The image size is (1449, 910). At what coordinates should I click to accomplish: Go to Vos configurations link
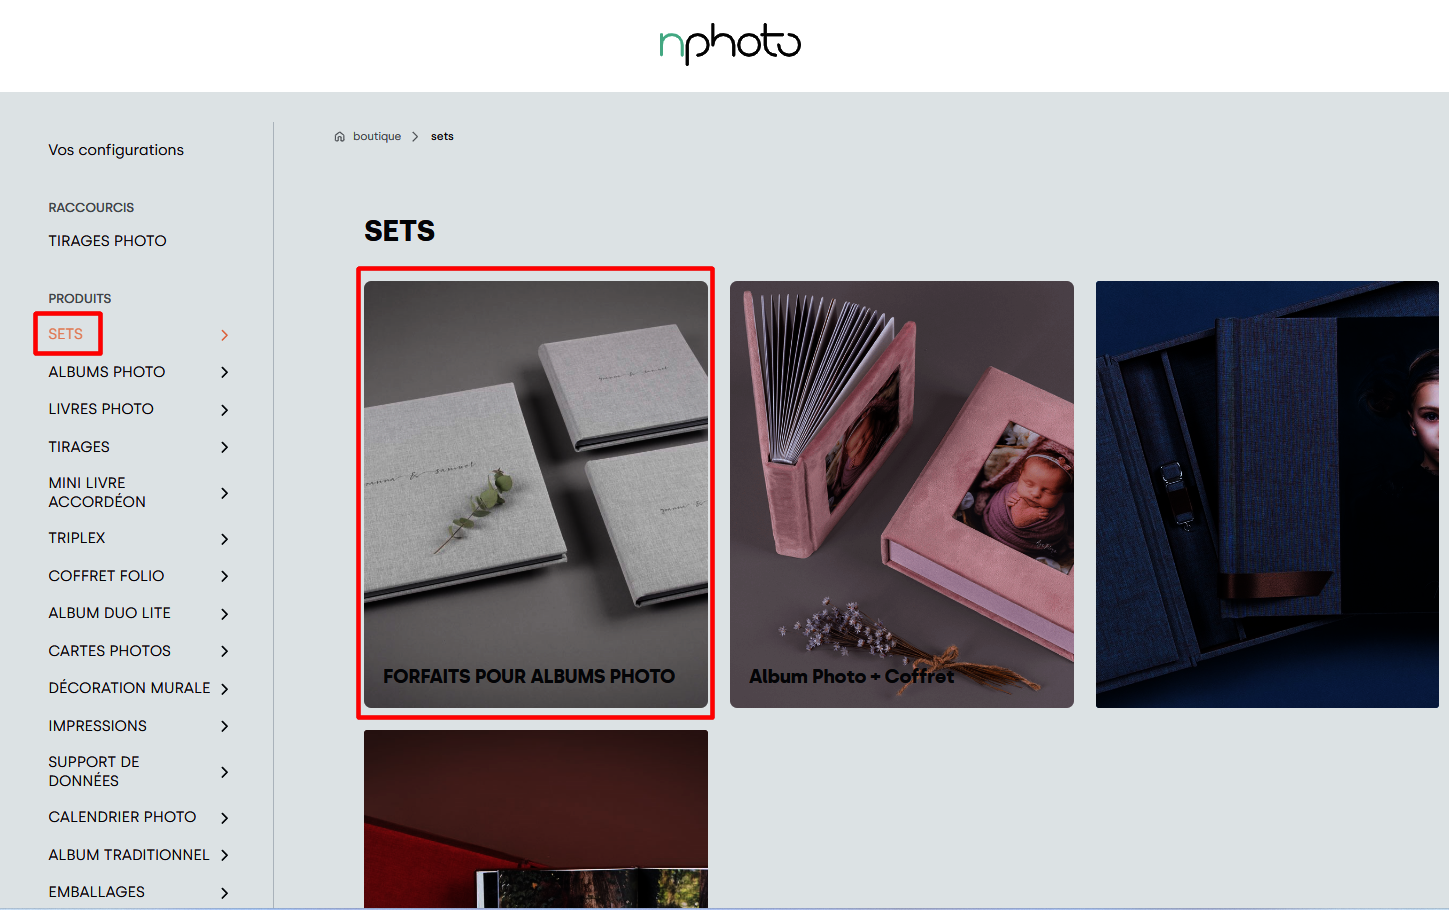116,150
